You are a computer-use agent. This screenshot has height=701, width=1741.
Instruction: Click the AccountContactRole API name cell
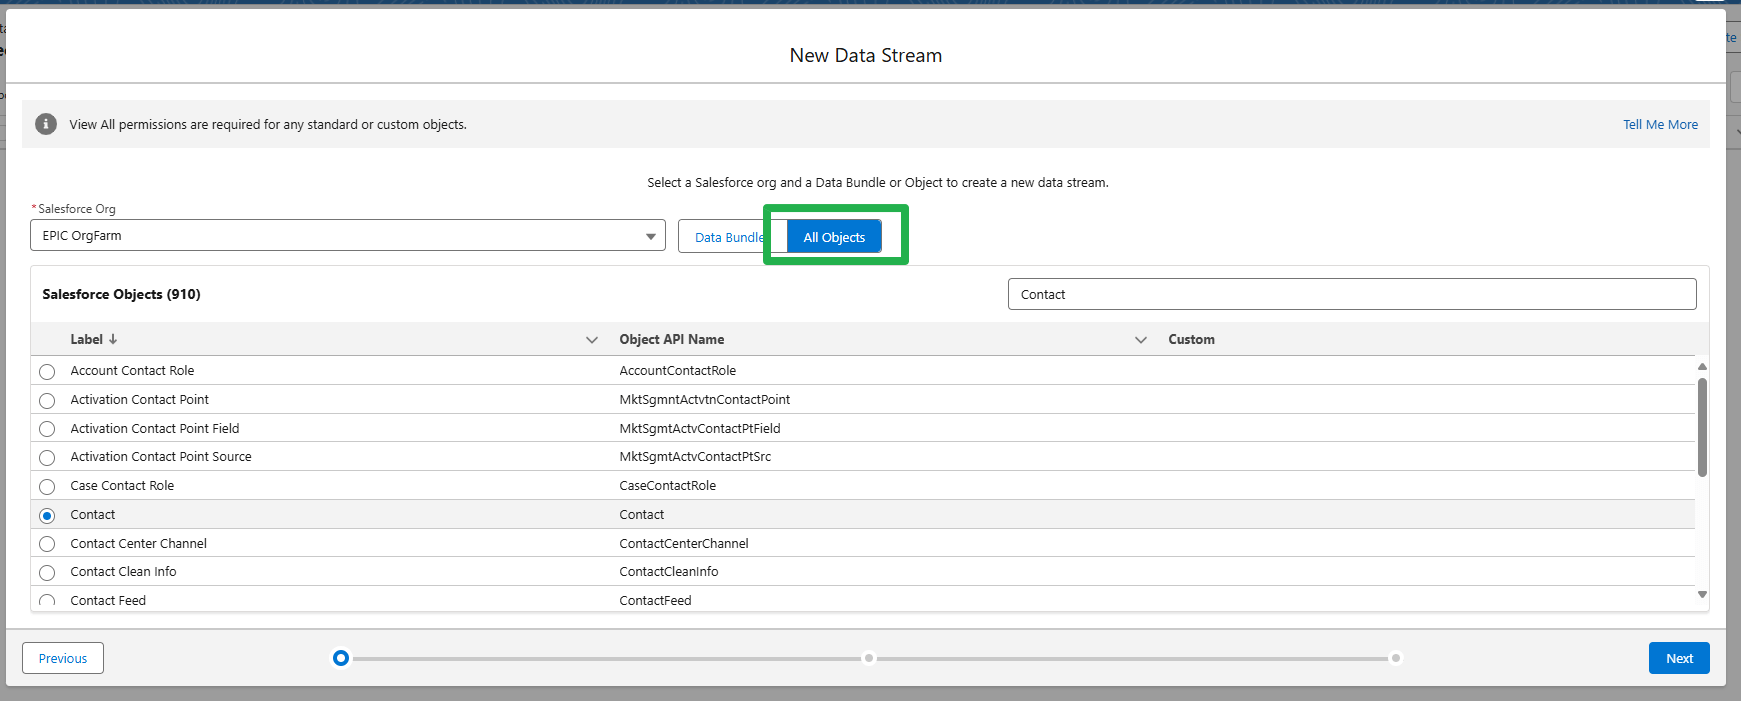click(677, 370)
